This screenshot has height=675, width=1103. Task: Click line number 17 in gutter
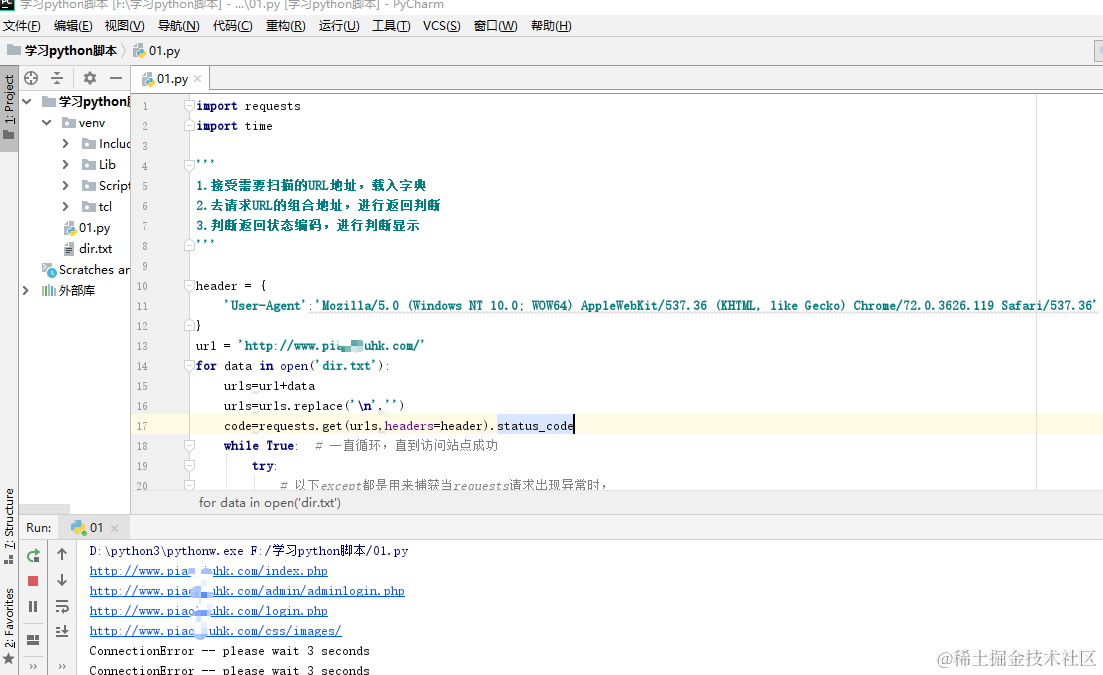click(x=142, y=426)
